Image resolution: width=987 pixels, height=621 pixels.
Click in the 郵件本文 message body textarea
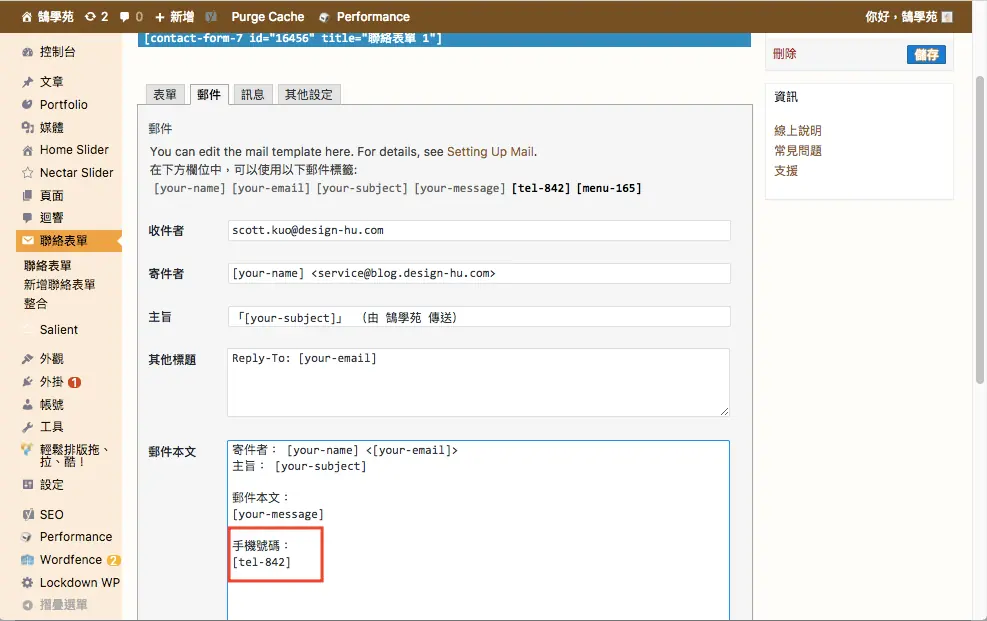pos(478,530)
